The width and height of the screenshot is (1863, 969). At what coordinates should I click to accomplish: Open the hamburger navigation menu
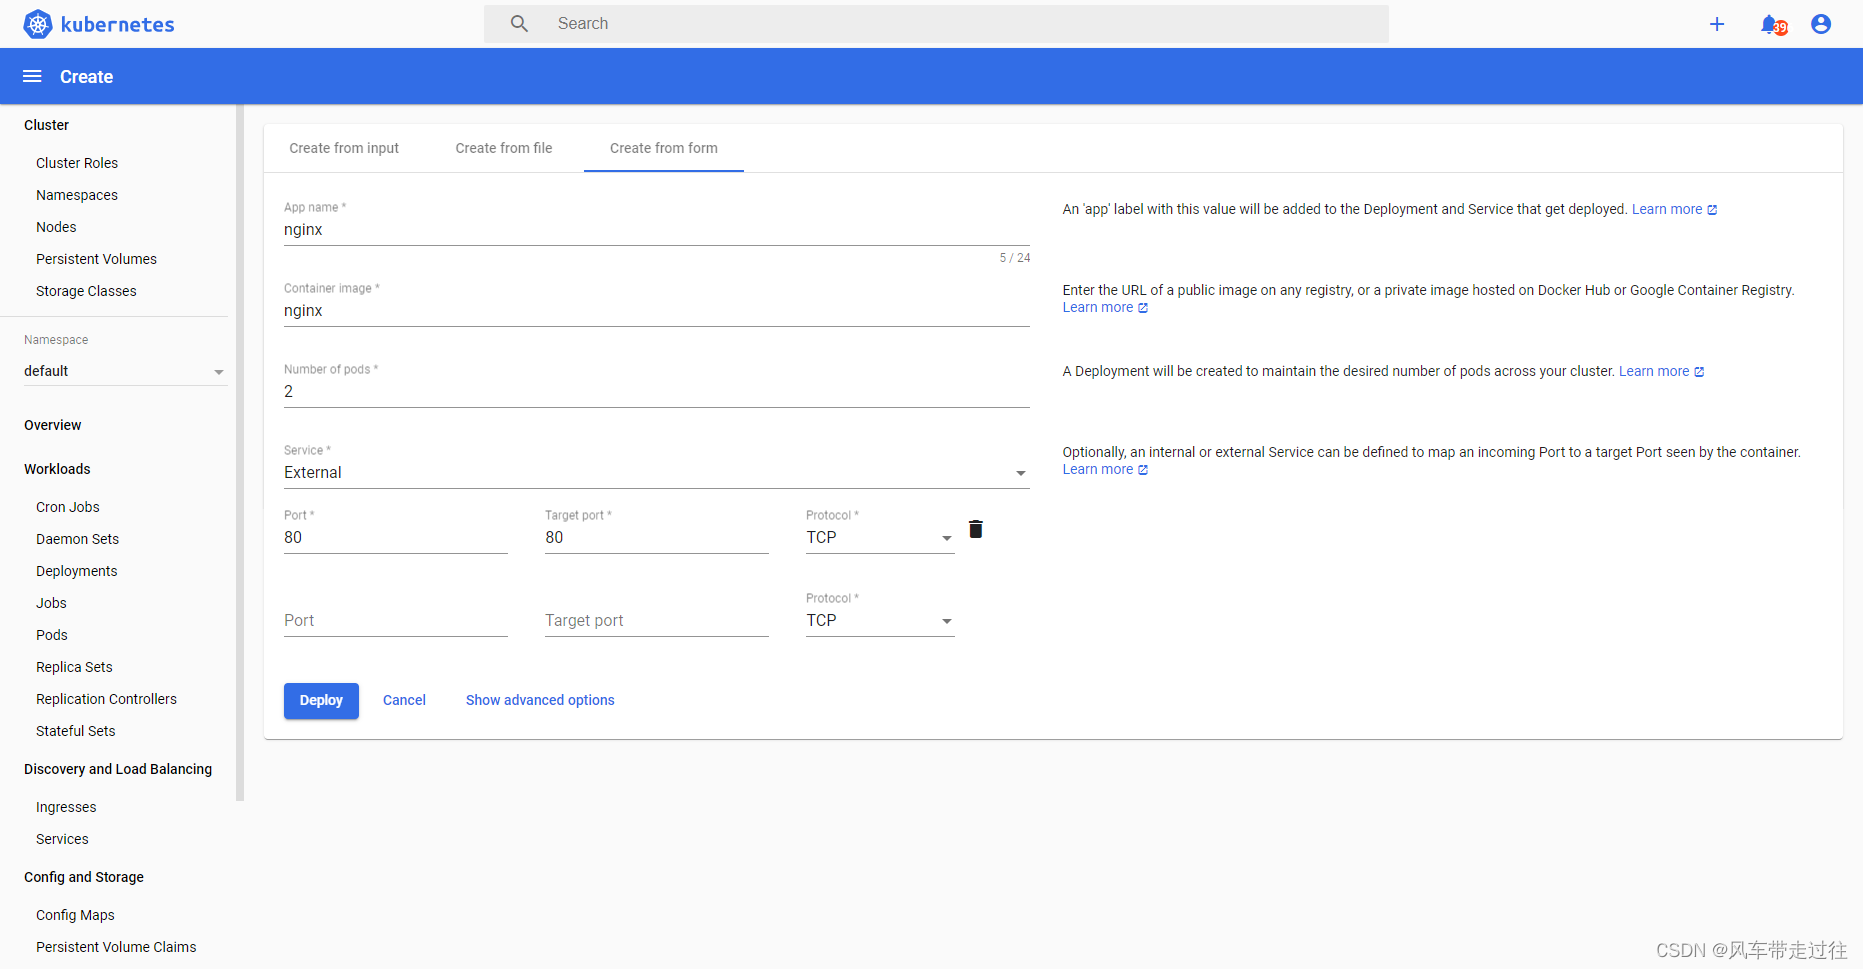pyautogui.click(x=31, y=75)
